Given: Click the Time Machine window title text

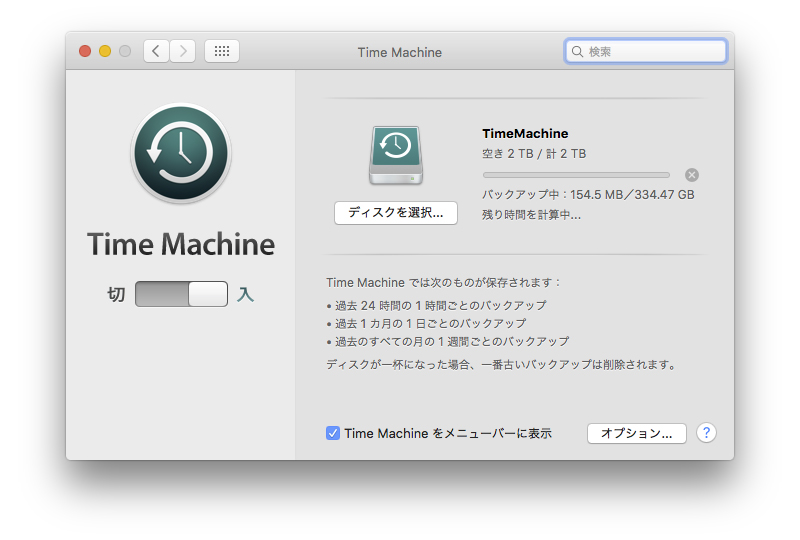Looking at the screenshot, I should [x=400, y=52].
